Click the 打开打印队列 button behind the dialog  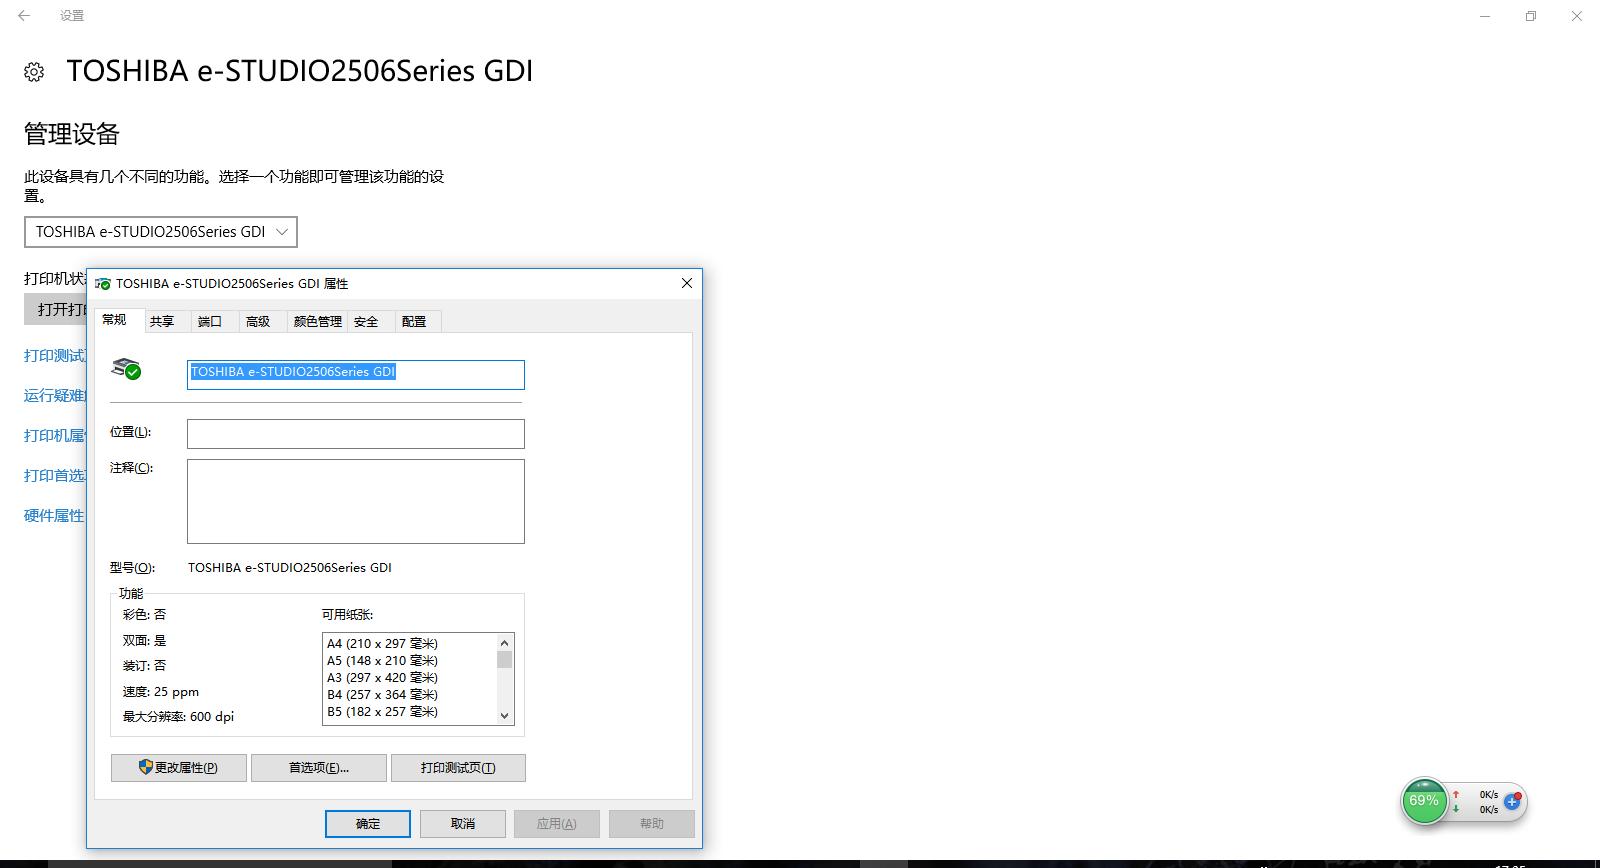tap(56, 309)
